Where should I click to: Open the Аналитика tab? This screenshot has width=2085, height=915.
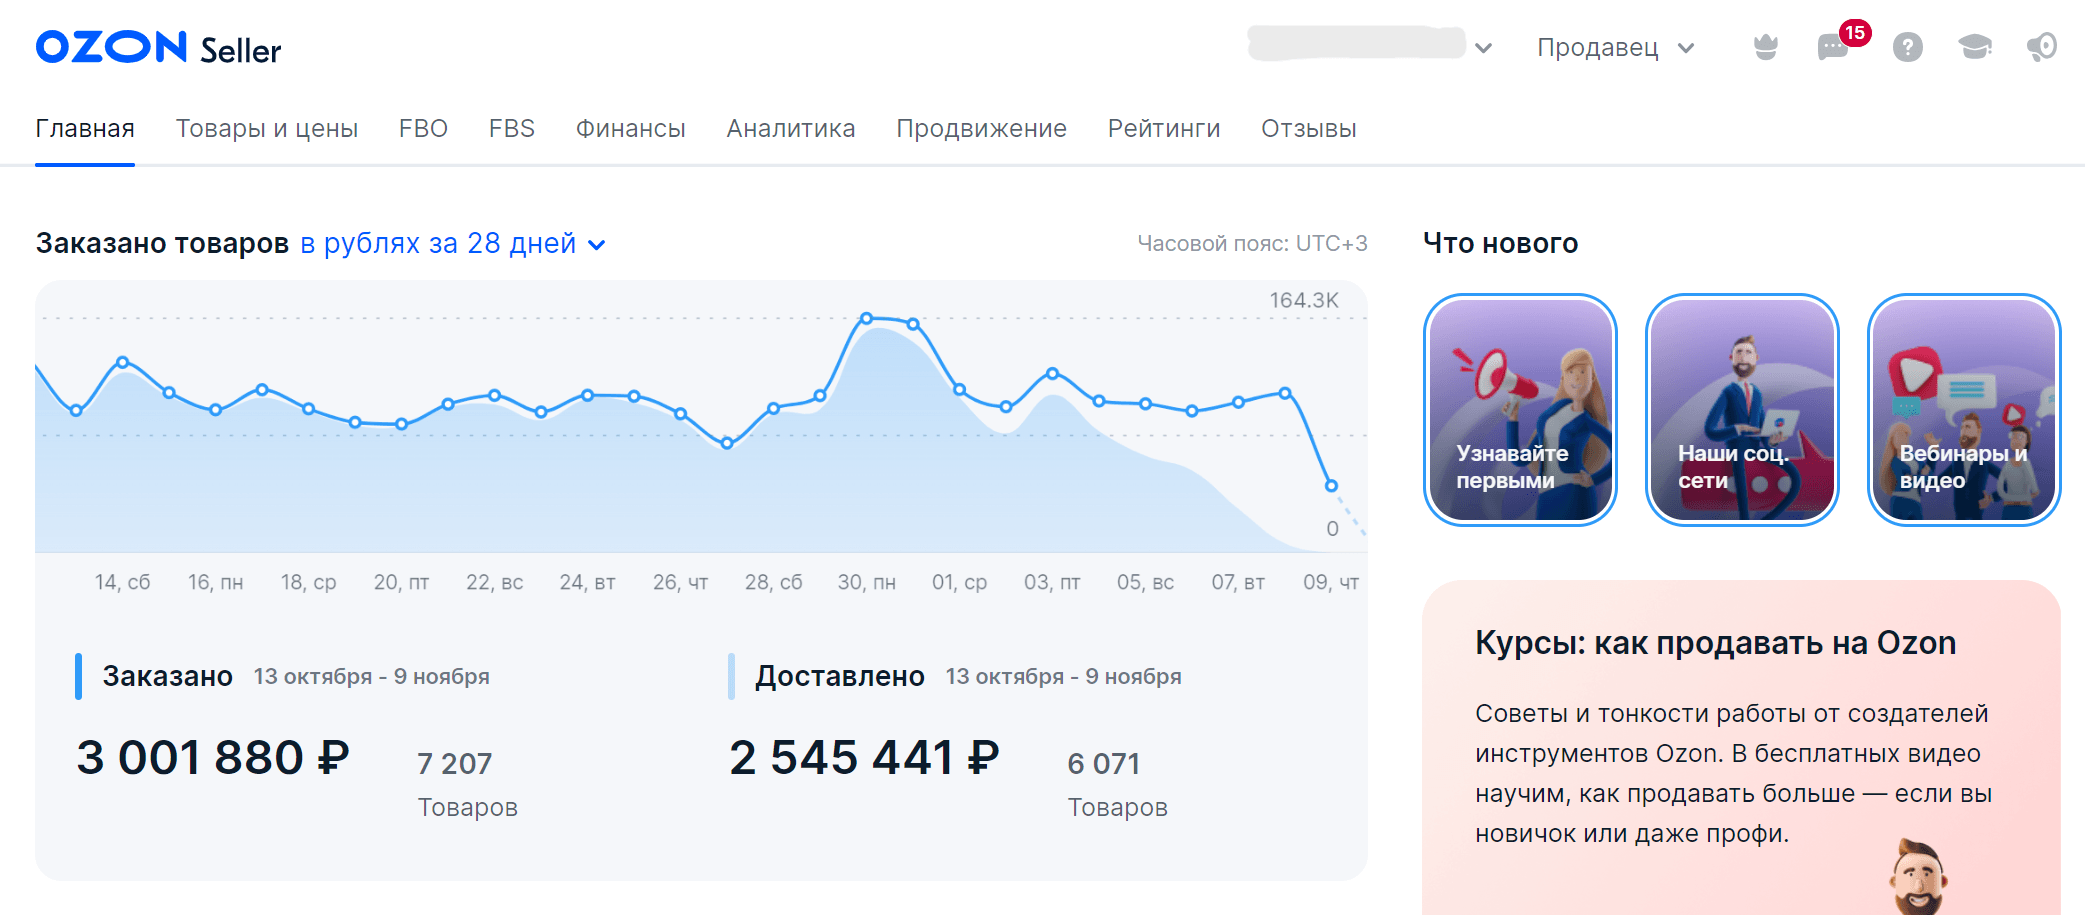click(791, 129)
